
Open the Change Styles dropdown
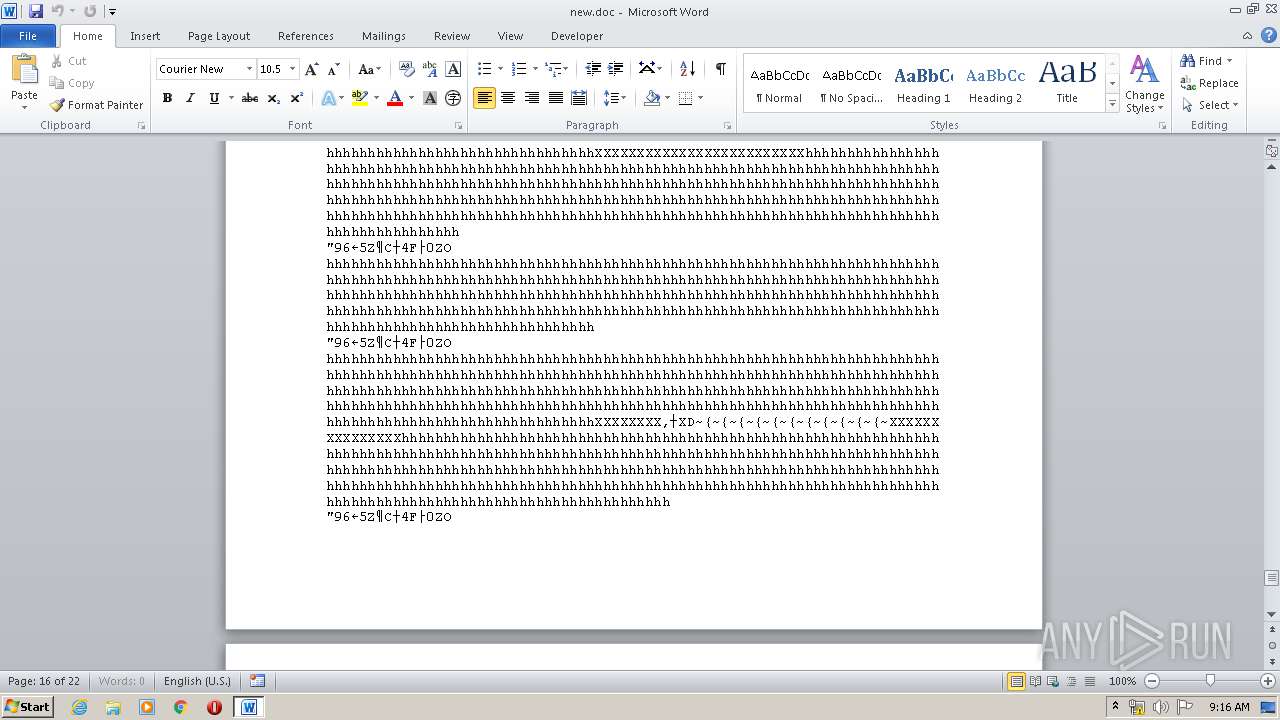[x=1144, y=84]
